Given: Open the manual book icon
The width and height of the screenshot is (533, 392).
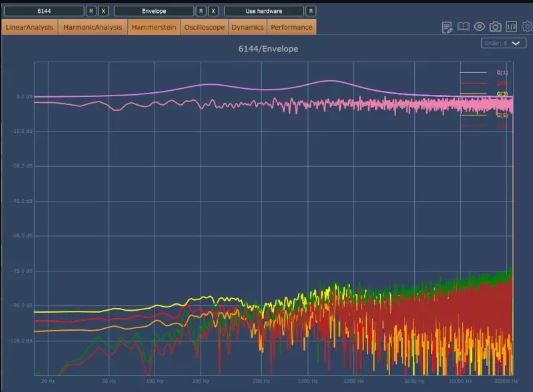Looking at the screenshot, I should point(463,27).
